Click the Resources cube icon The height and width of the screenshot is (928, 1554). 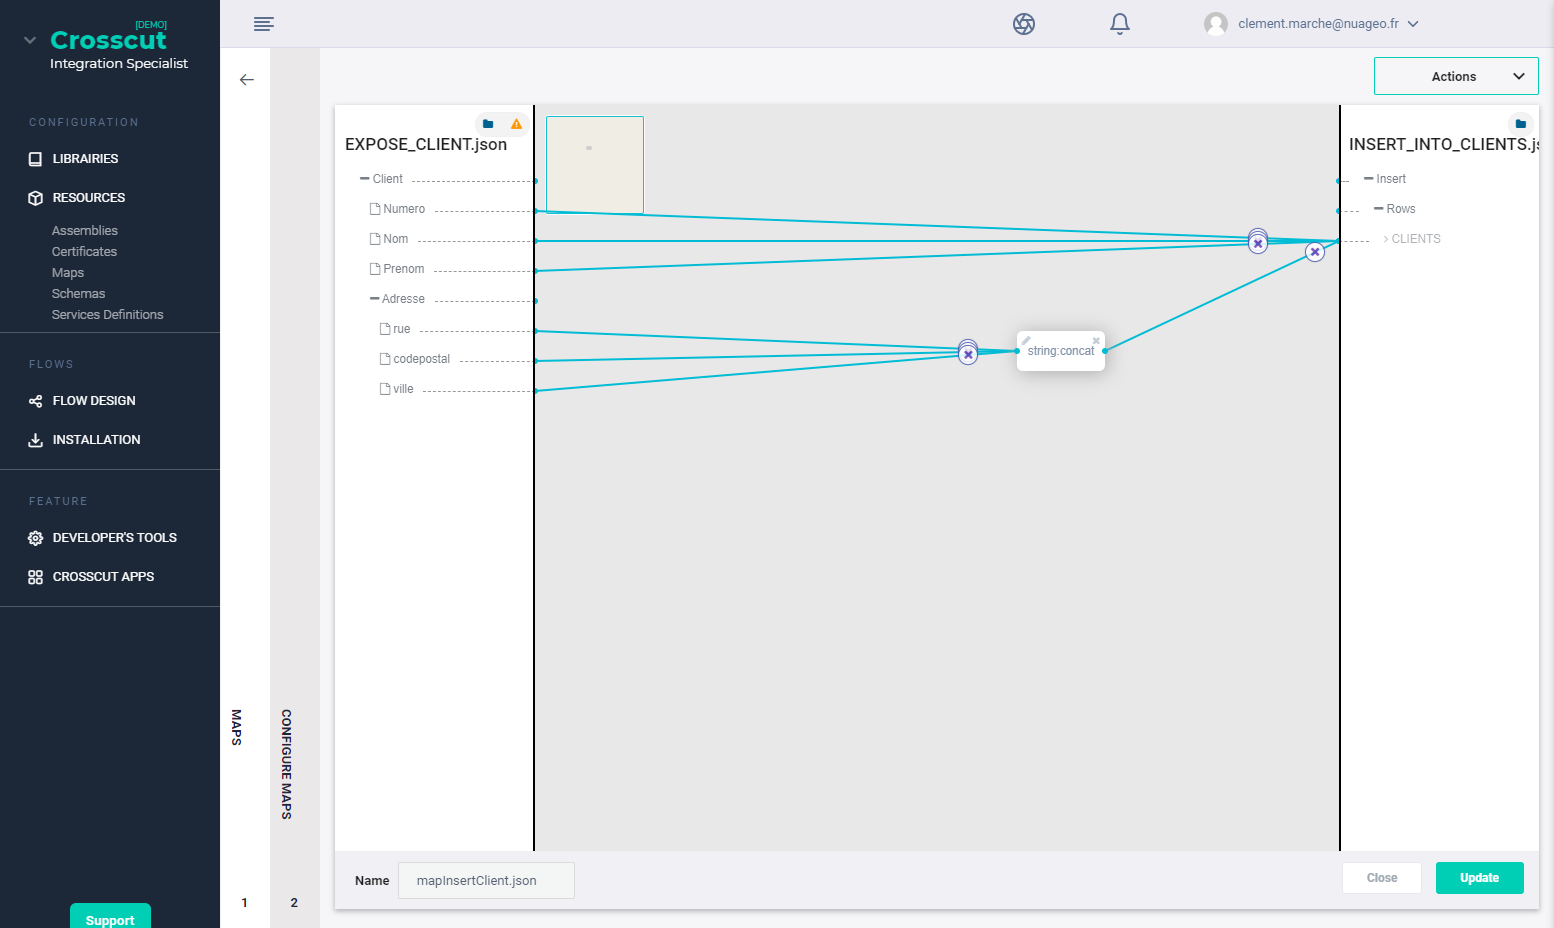(36, 198)
